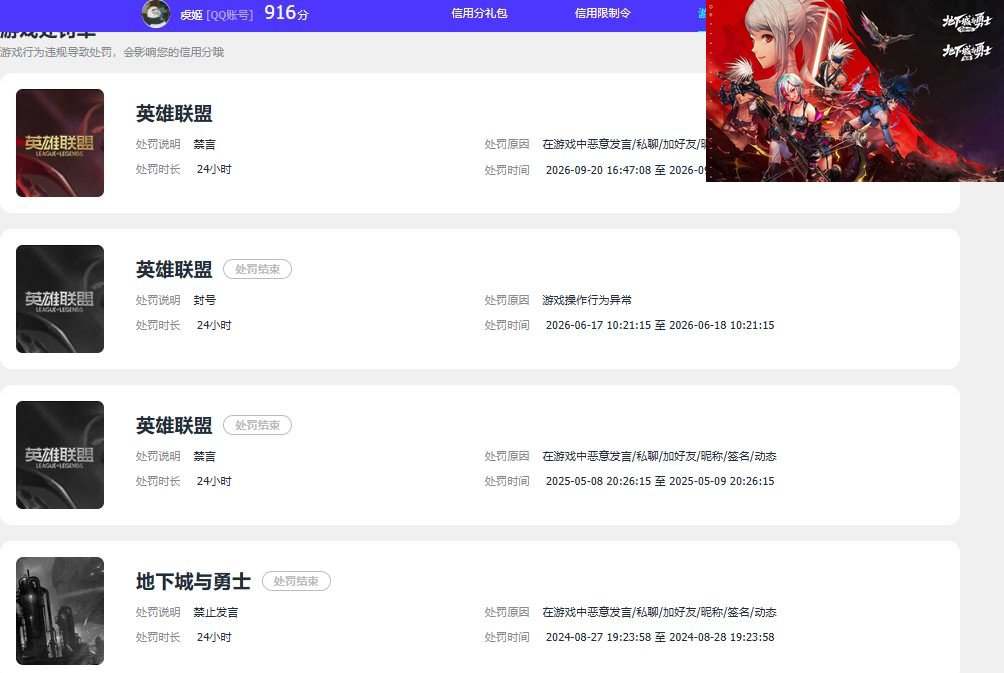This screenshot has height=673, width=1004.
Task: Click the time range 2024-08-27 19:23:58 至 2024-08-28
Action: (x=660, y=637)
